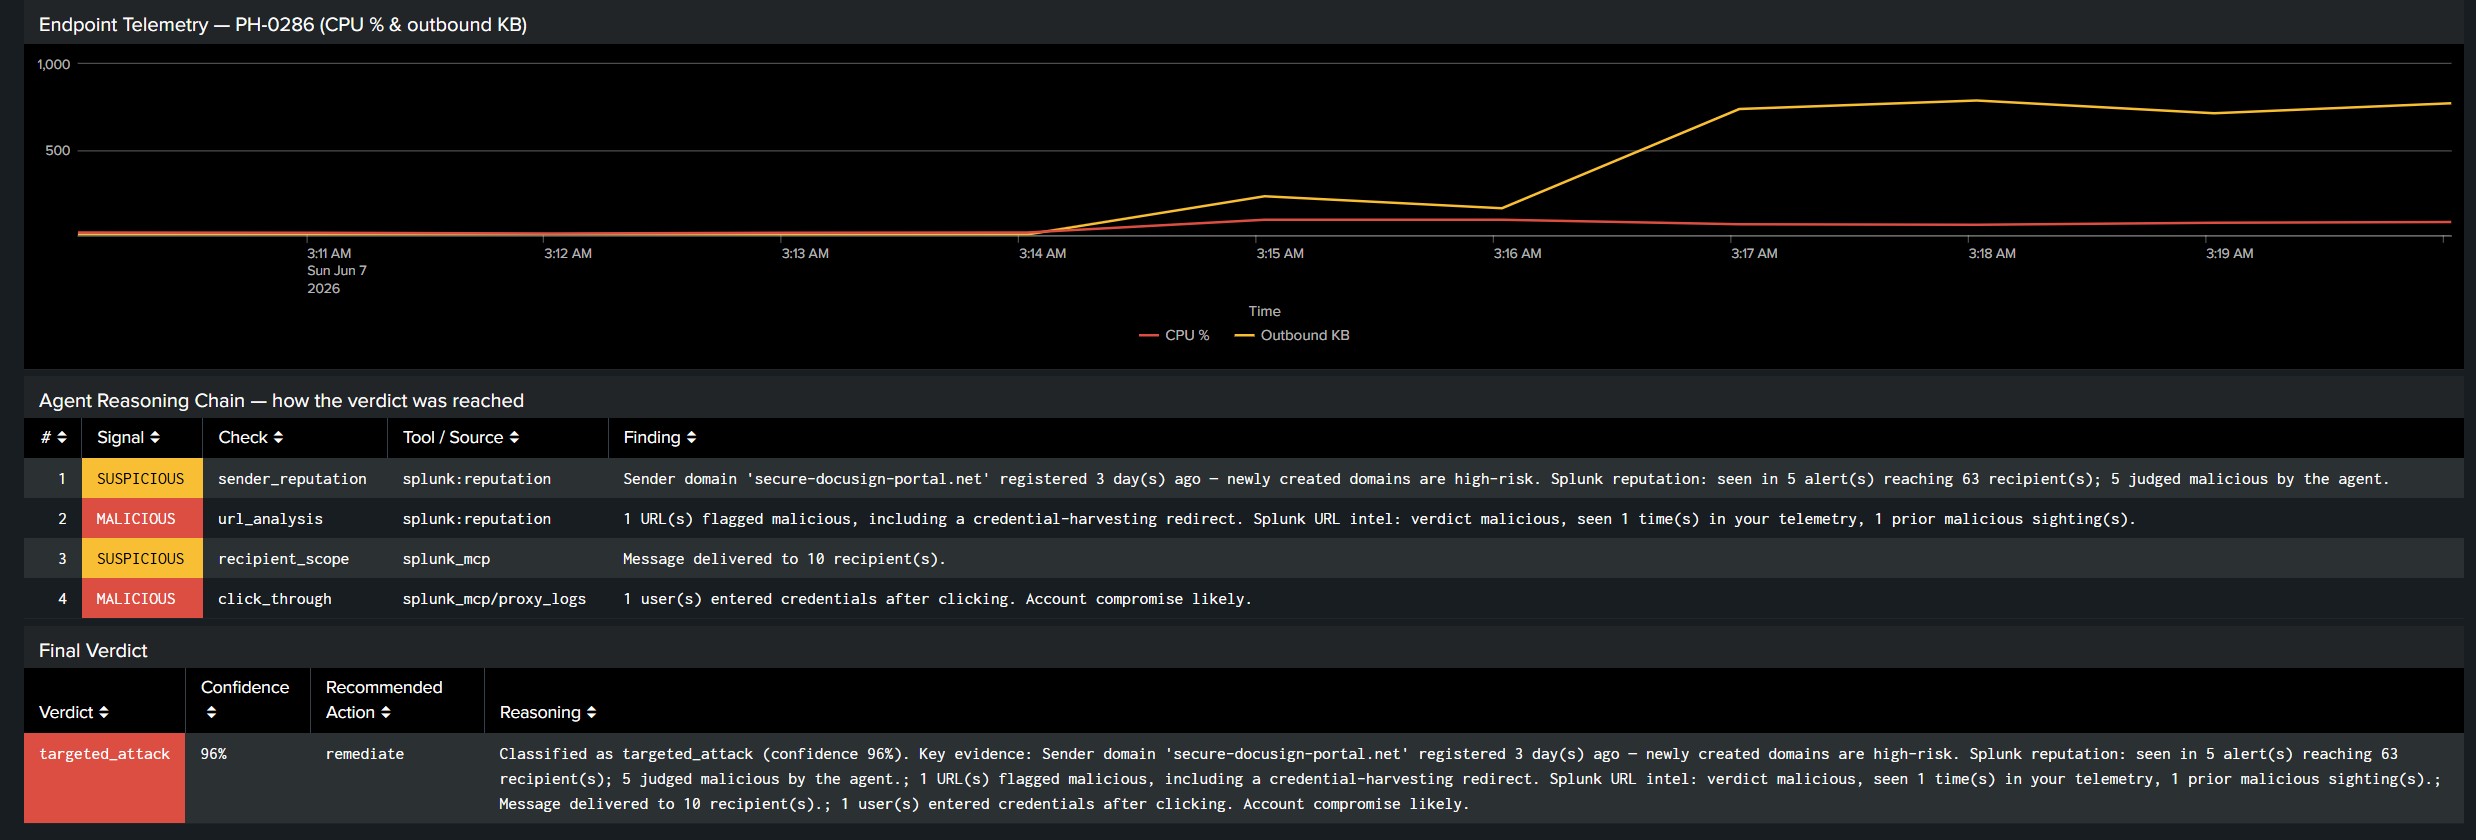Toggle the CPU % legend series

(x=1175, y=335)
